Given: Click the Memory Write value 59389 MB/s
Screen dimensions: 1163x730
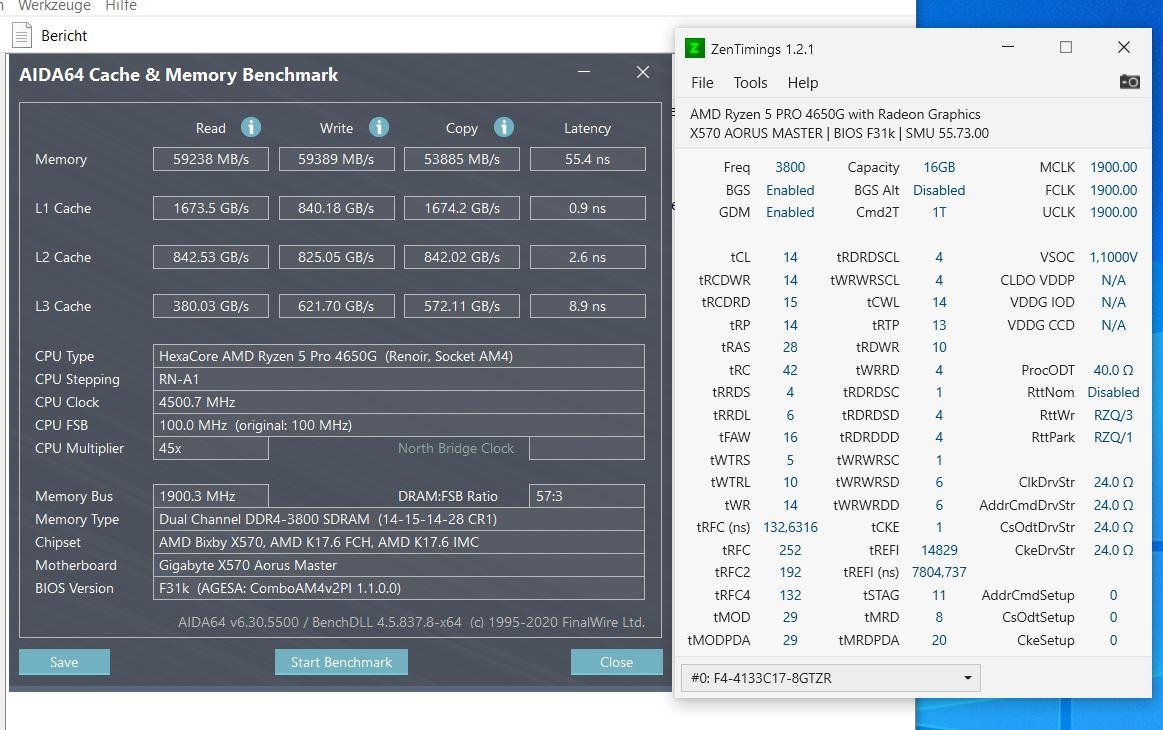Looking at the screenshot, I should pyautogui.click(x=336, y=159).
